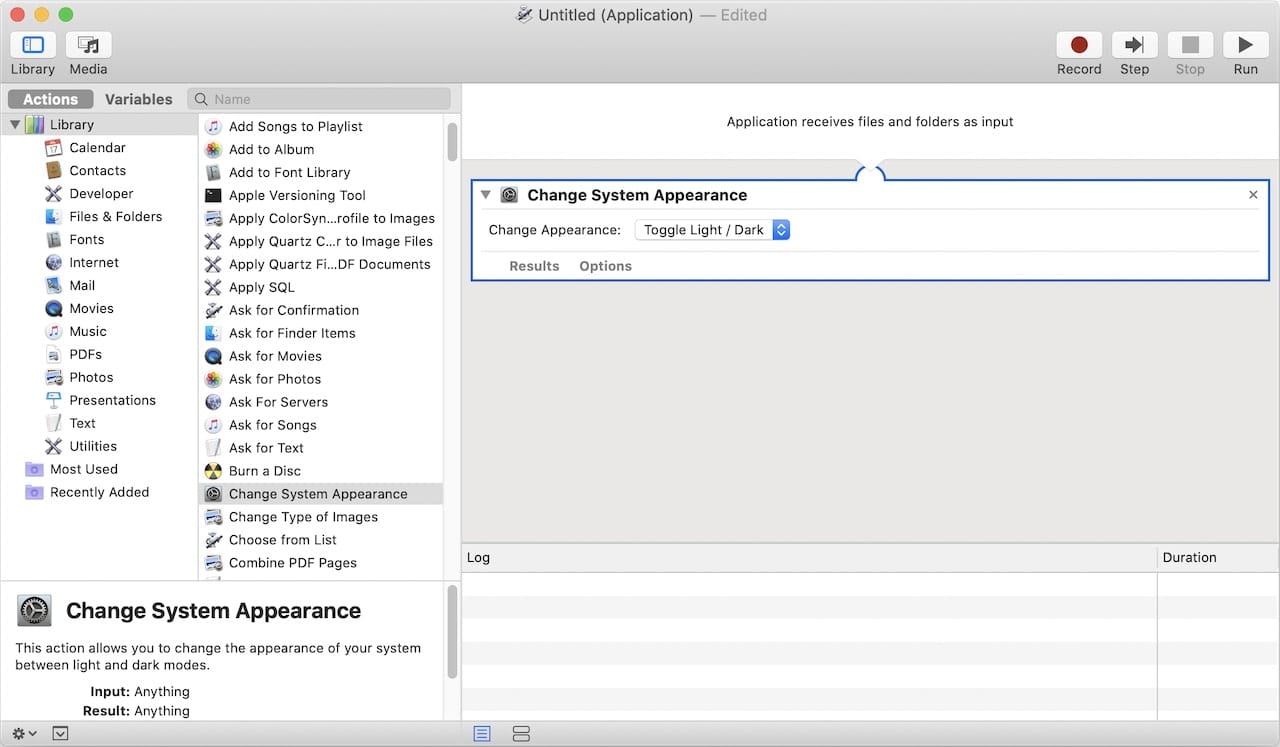
Task: Select the Utilities category in the library
Action: click(x=92, y=446)
